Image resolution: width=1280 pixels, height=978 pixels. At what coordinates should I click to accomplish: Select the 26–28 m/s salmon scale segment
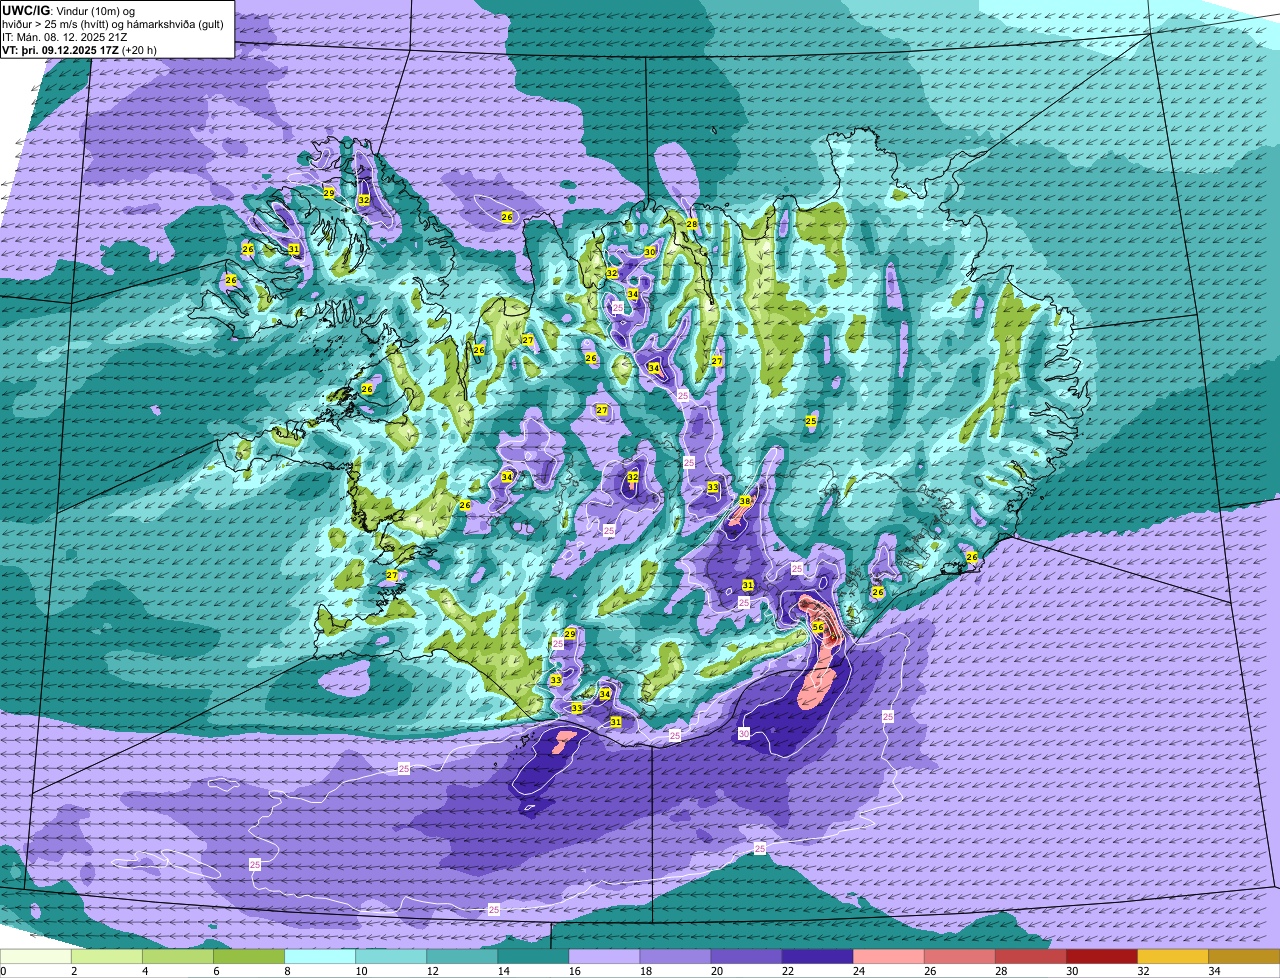[x=959, y=957]
